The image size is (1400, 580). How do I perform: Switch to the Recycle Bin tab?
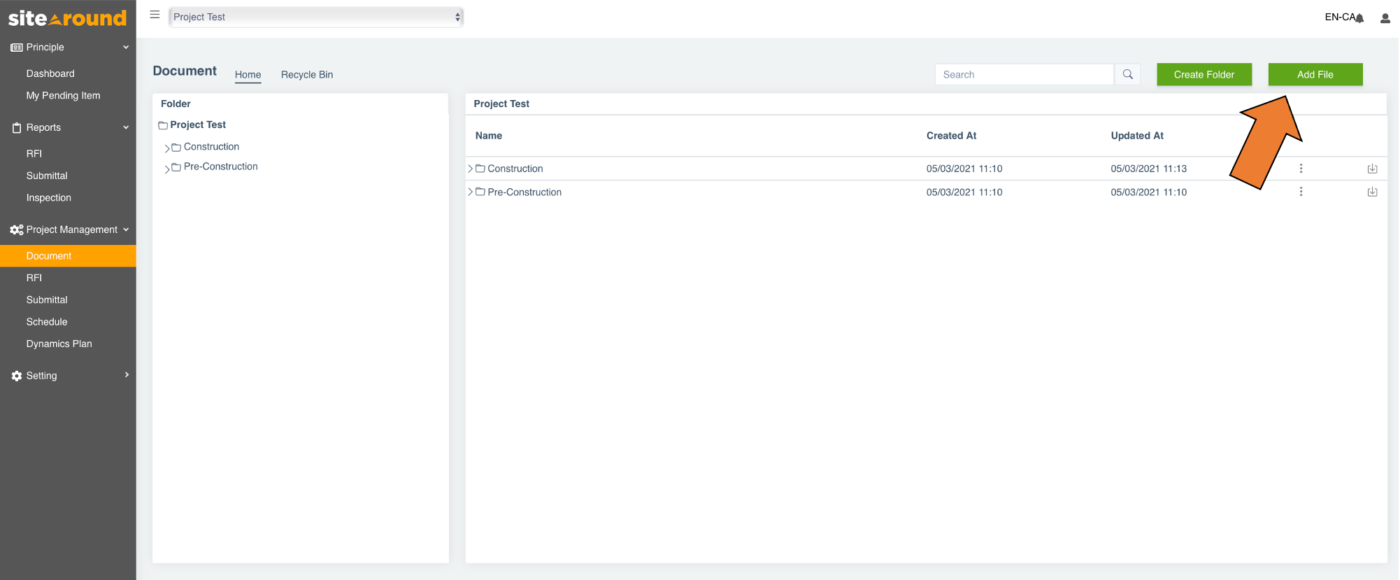(306, 74)
